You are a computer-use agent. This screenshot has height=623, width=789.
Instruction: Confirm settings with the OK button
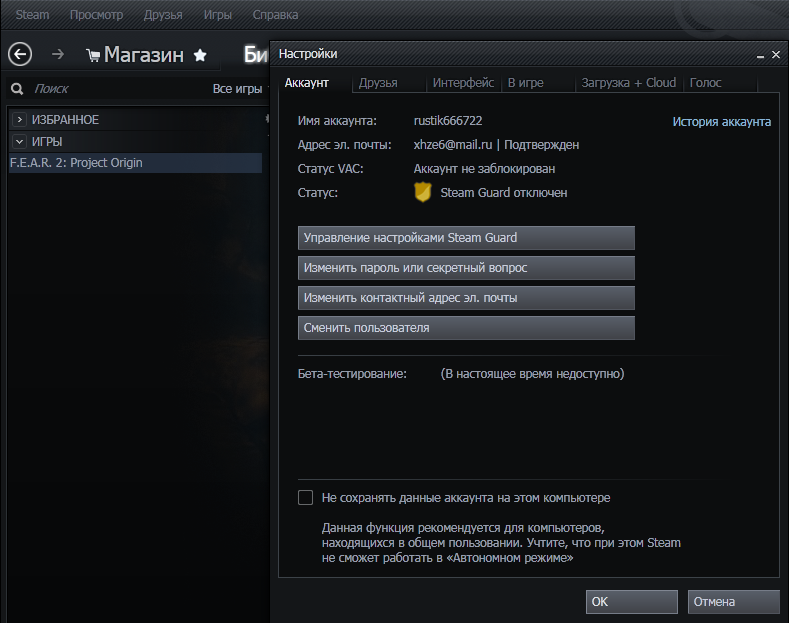(x=632, y=602)
